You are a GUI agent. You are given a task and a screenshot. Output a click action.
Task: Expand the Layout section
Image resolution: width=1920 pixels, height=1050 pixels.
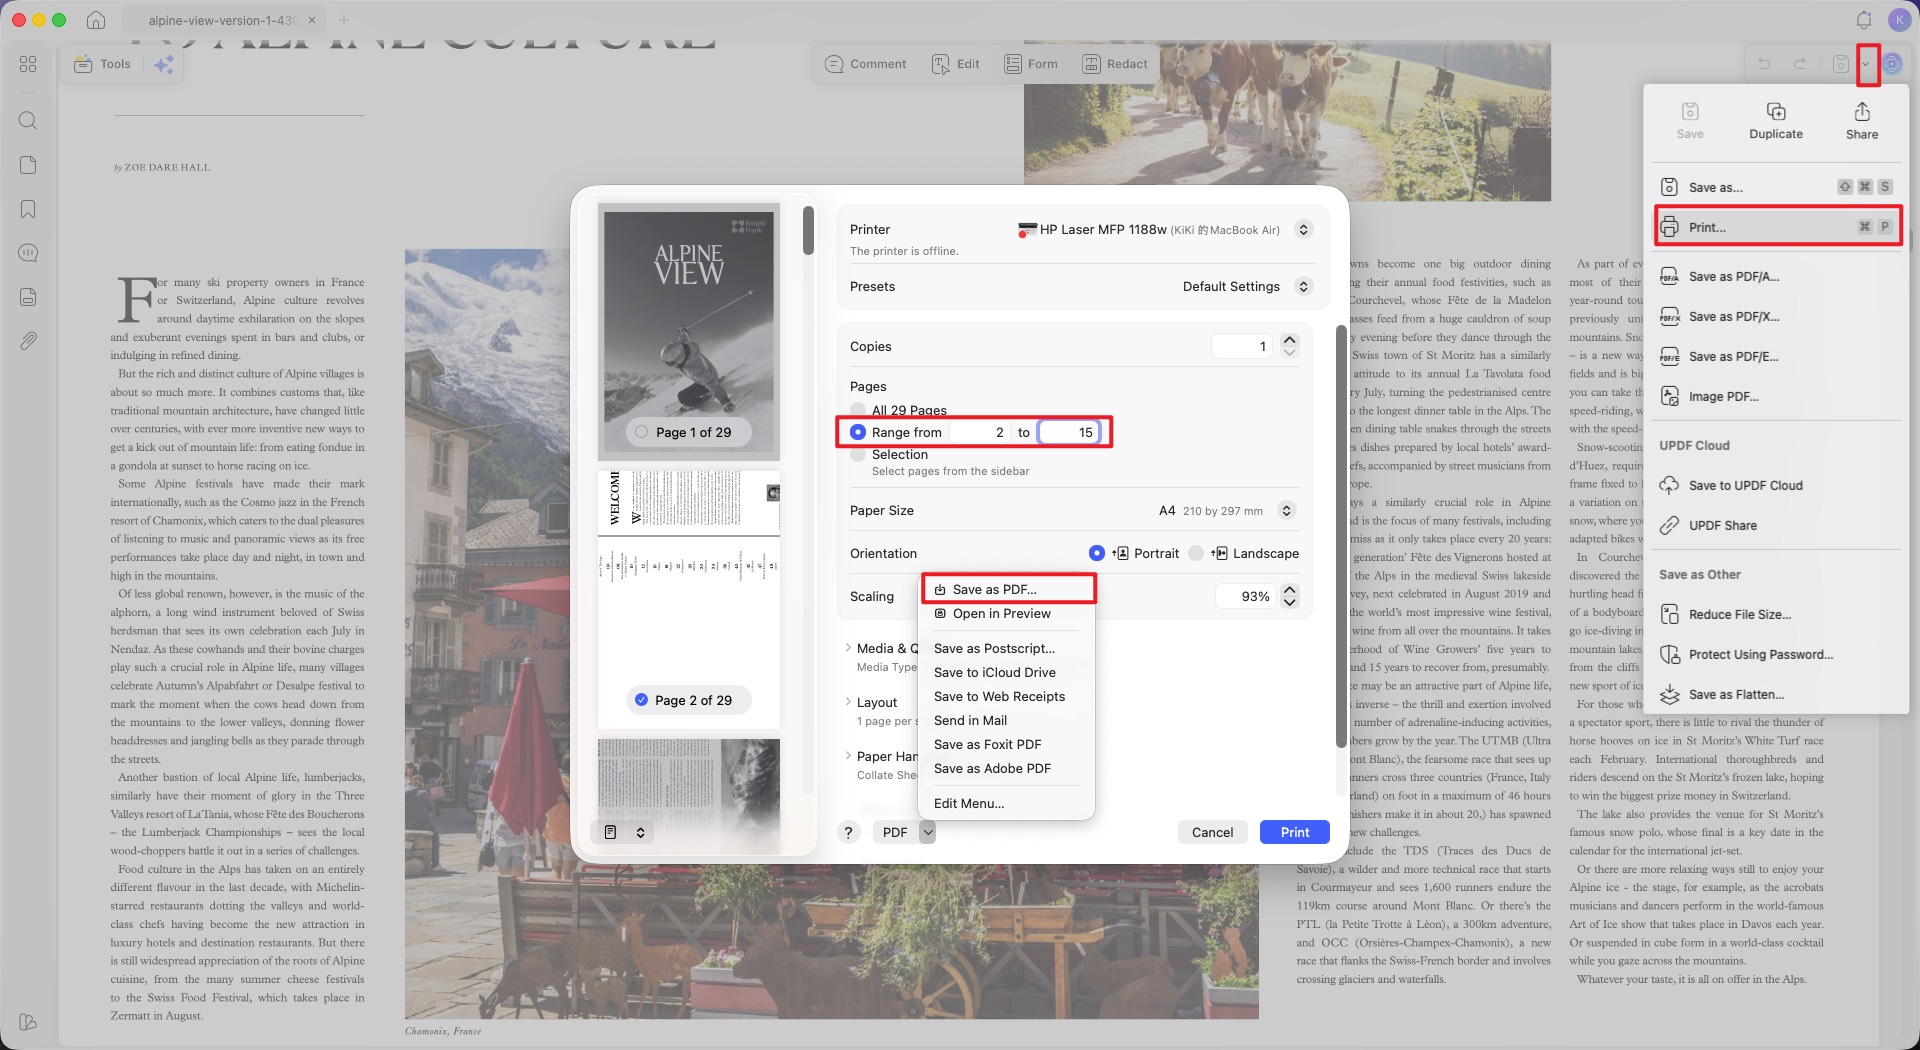[849, 702]
